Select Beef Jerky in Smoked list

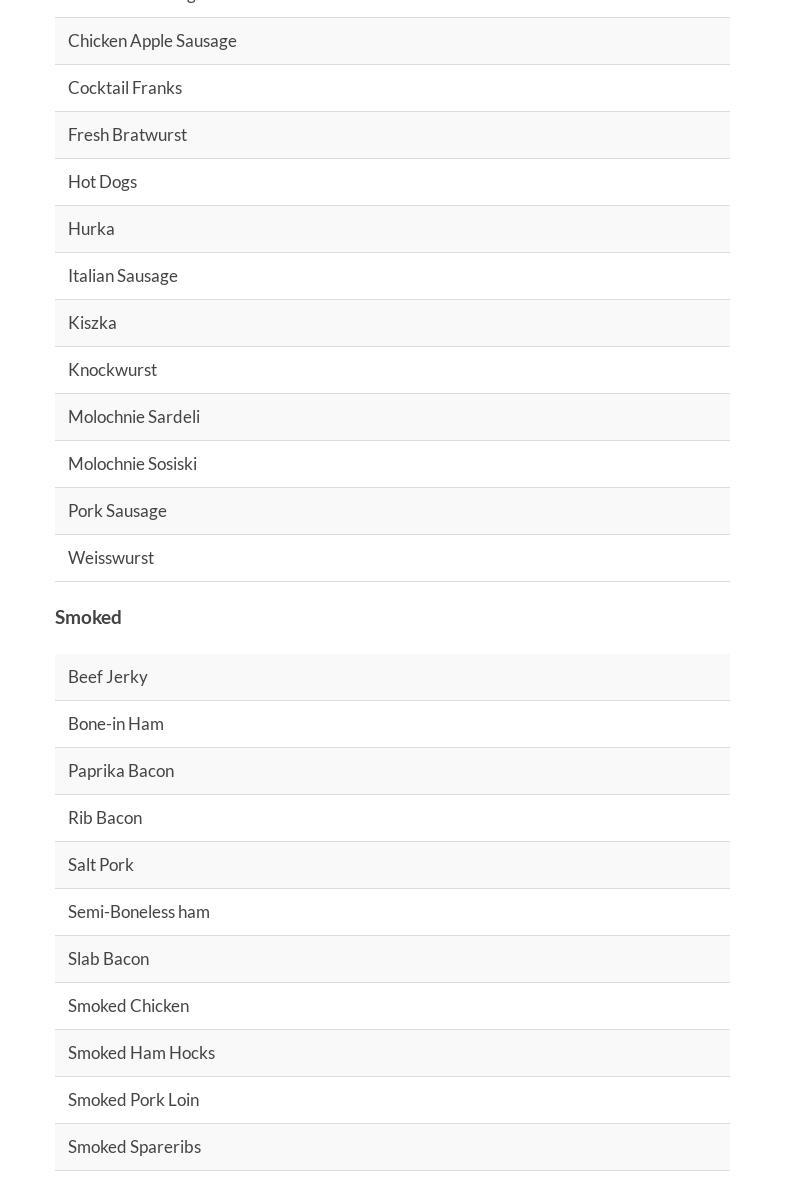pyautogui.click(x=107, y=677)
